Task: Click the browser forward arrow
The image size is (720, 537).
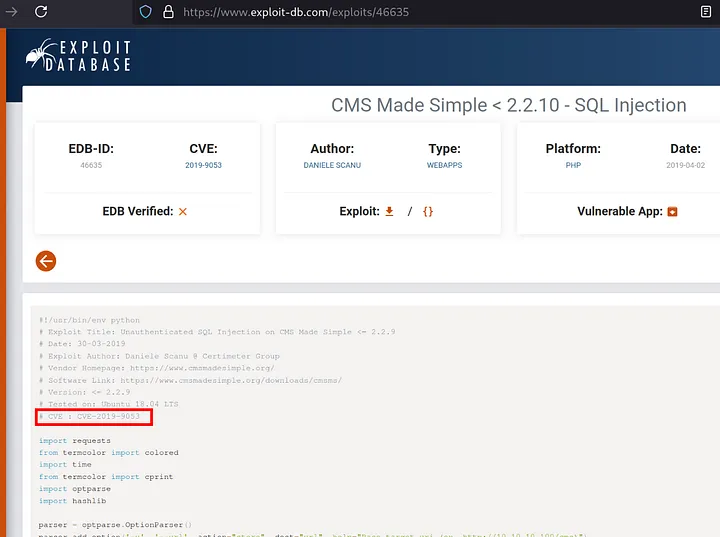Action: pos(11,11)
